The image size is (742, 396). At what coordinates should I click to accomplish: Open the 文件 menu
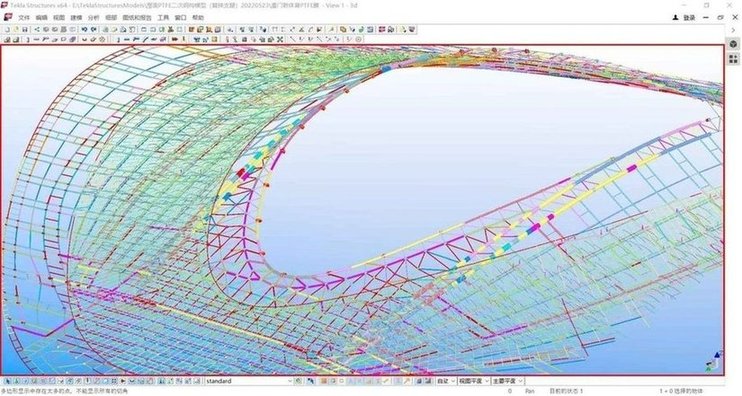pyautogui.click(x=24, y=18)
